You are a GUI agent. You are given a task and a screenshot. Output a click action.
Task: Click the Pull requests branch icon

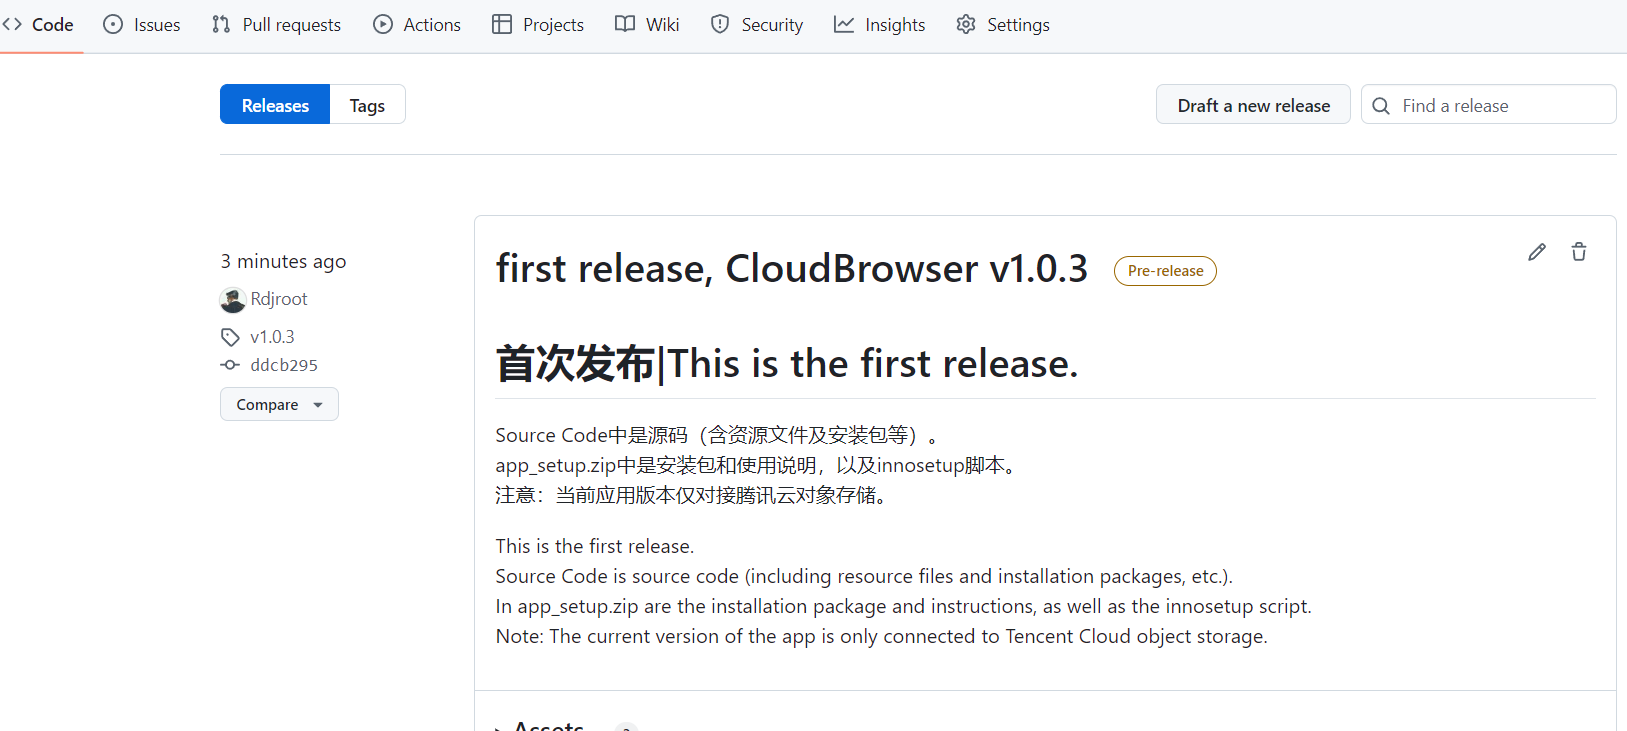(221, 24)
